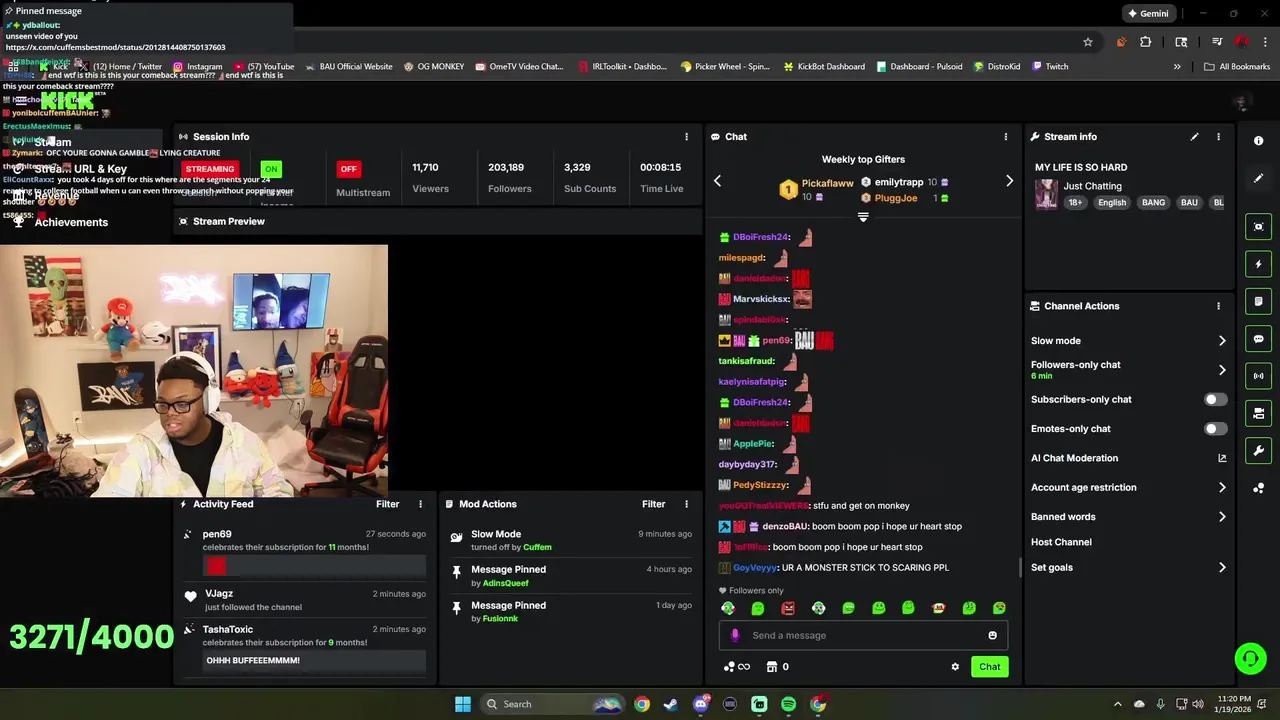Open emoji picker in message box

(x=992, y=635)
